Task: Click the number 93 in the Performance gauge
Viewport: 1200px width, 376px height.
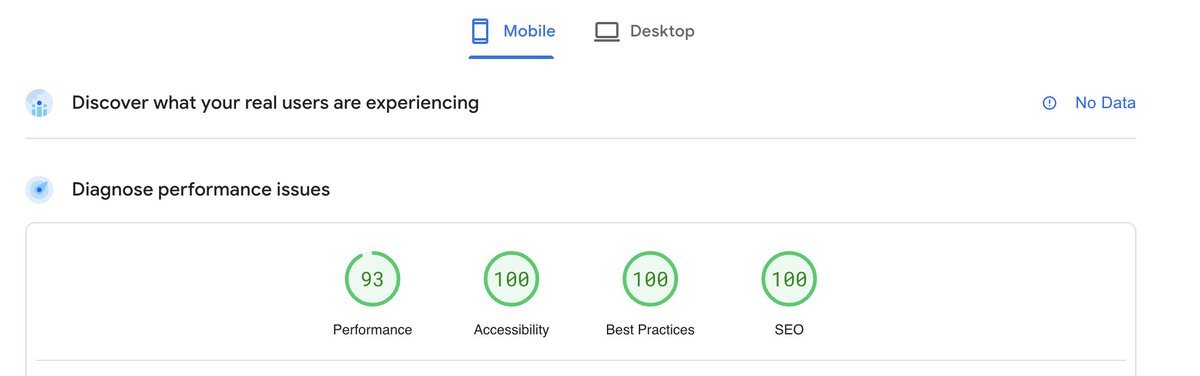Action: [372, 280]
